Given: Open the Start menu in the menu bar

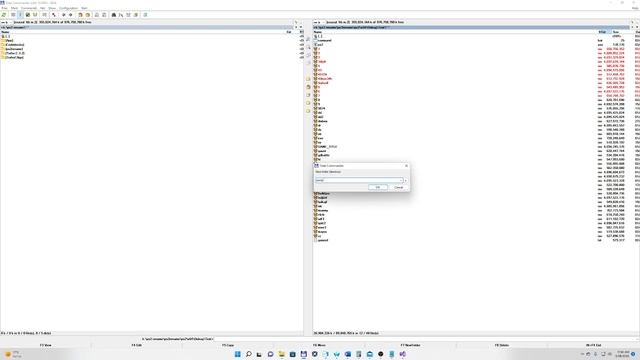Looking at the screenshot, I should coord(84,8).
